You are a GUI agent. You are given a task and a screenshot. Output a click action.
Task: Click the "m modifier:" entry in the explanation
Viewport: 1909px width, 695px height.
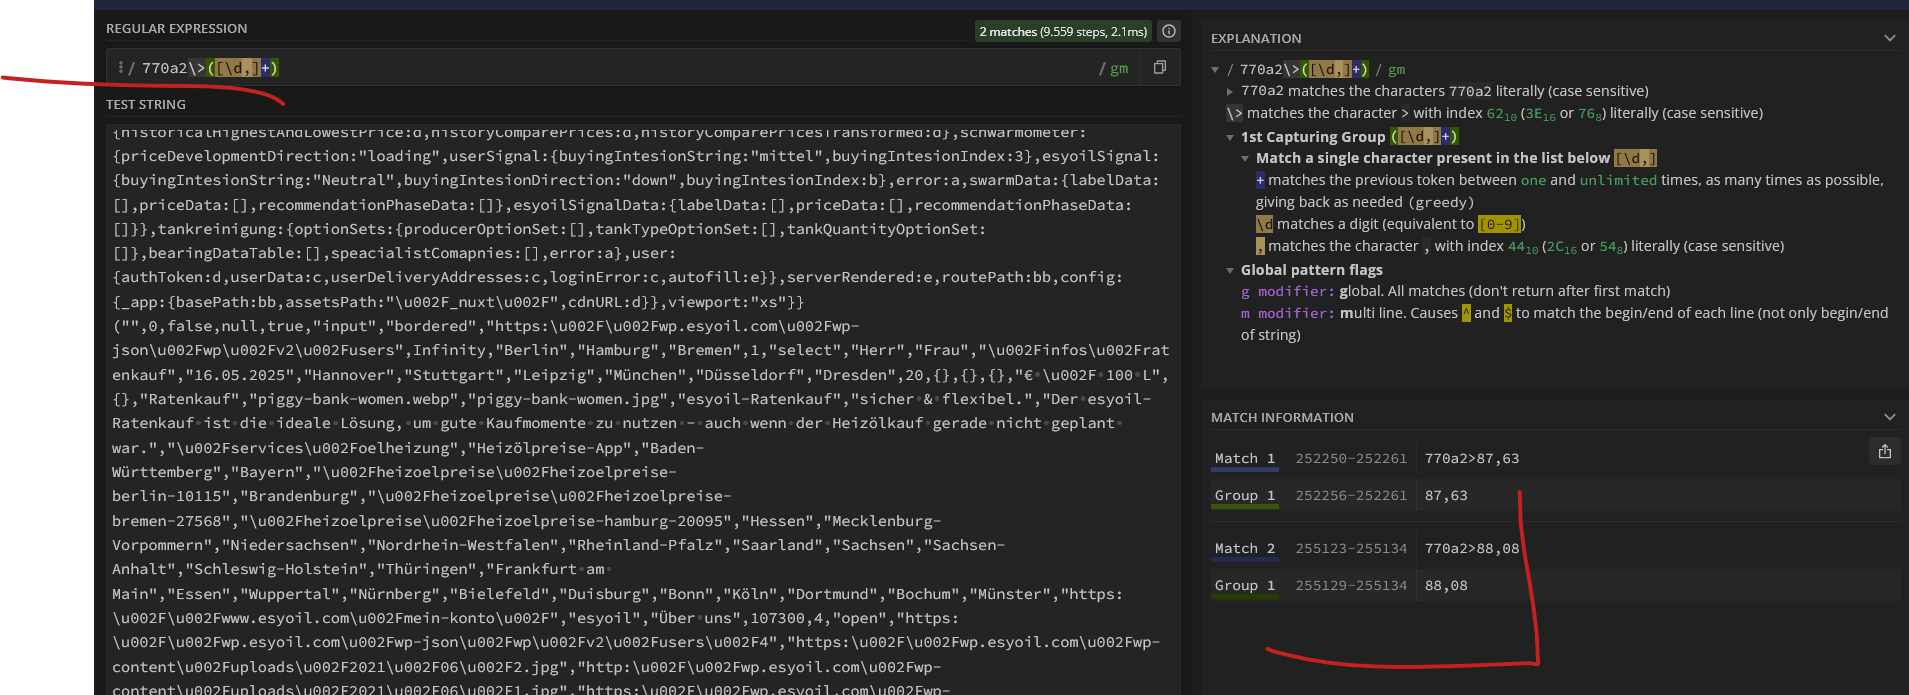coord(1287,313)
